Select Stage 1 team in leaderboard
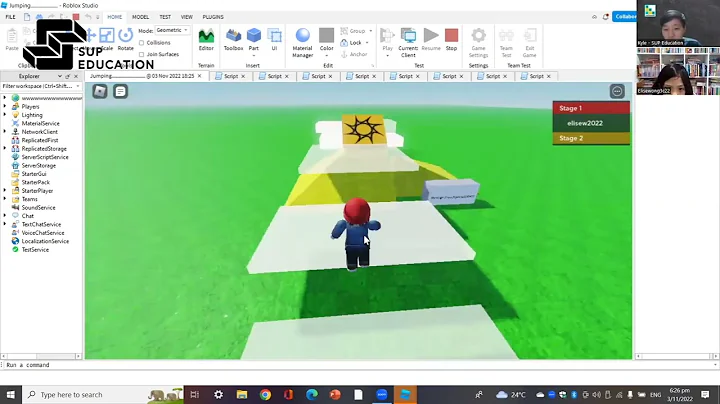The width and height of the screenshot is (720, 404). tap(591, 108)
